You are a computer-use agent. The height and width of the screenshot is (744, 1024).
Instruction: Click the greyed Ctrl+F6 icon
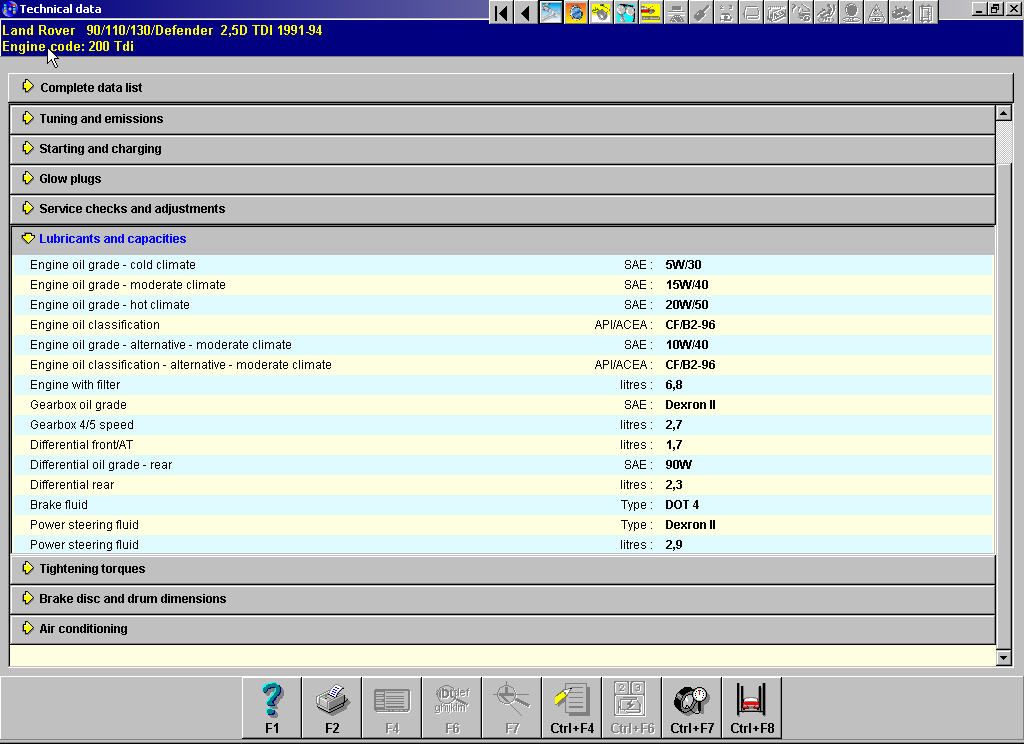632,708
